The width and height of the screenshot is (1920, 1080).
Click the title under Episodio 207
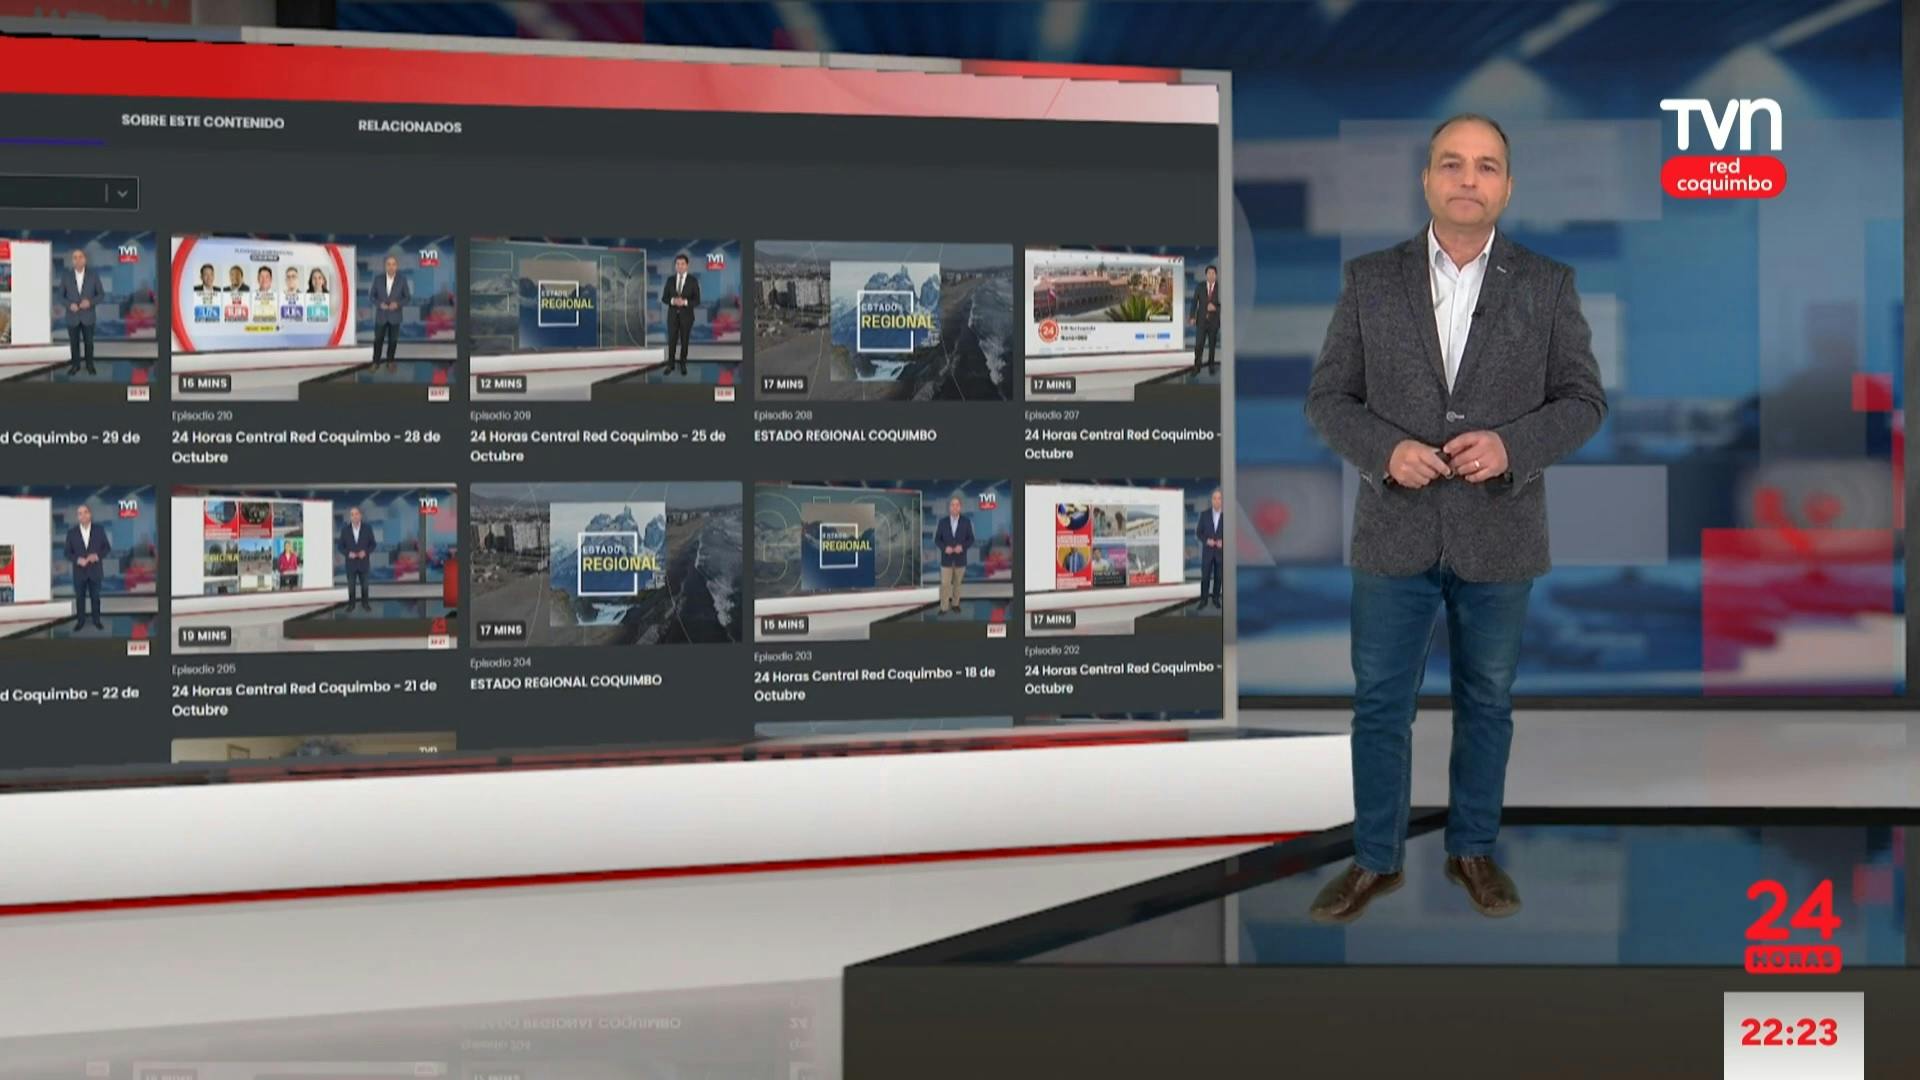coord(1122,444)
